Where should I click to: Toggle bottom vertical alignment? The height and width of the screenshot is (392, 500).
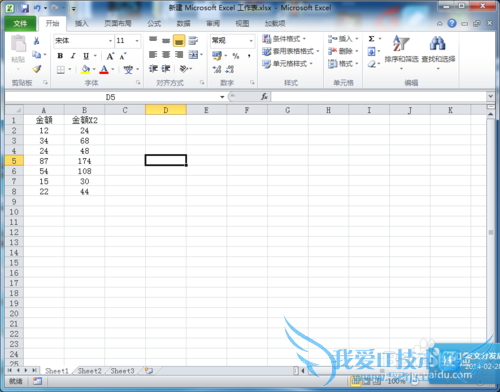coord(179,40)
